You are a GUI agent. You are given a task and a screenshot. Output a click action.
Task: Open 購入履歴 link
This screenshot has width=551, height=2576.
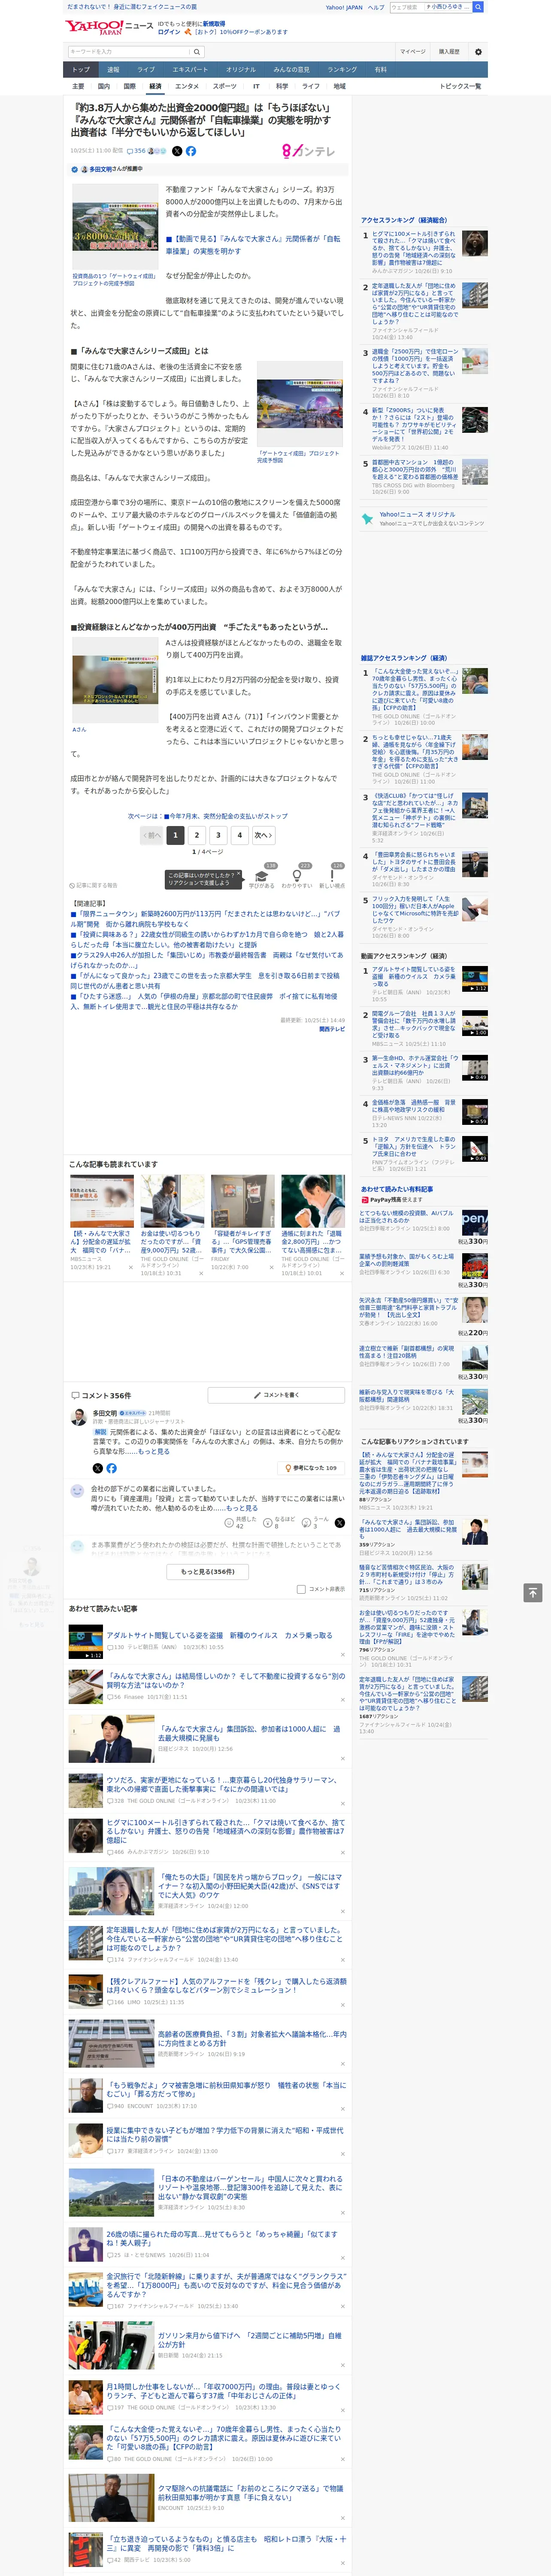[x=449, y=51]
